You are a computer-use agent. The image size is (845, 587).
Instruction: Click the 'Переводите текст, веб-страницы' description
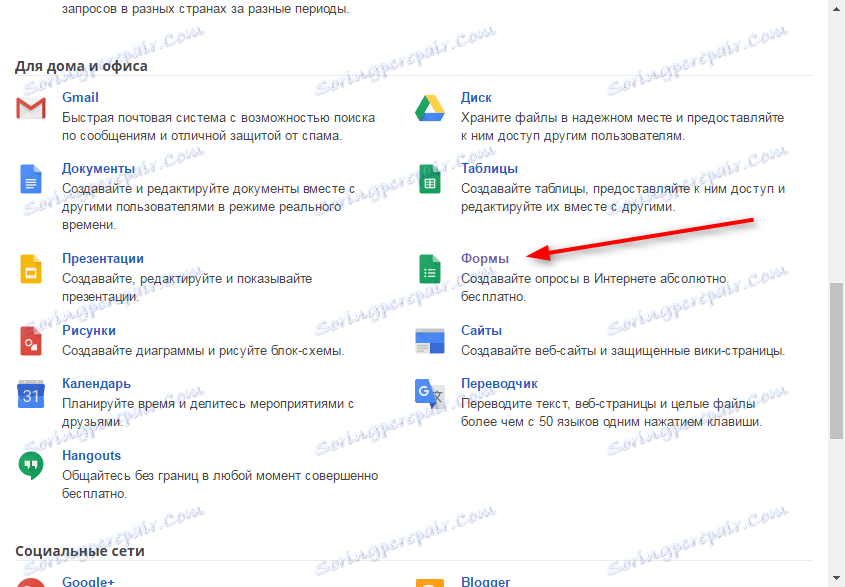612,412
